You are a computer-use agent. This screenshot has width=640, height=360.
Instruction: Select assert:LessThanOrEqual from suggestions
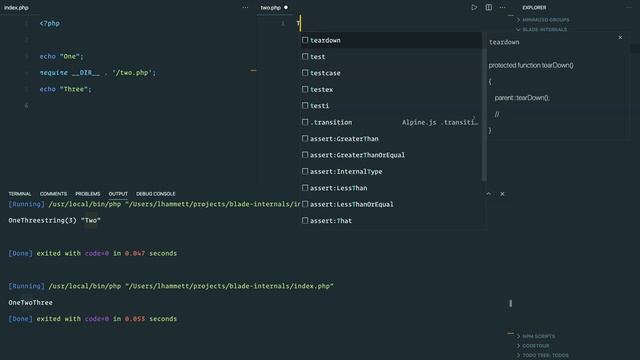click(391, 204)
